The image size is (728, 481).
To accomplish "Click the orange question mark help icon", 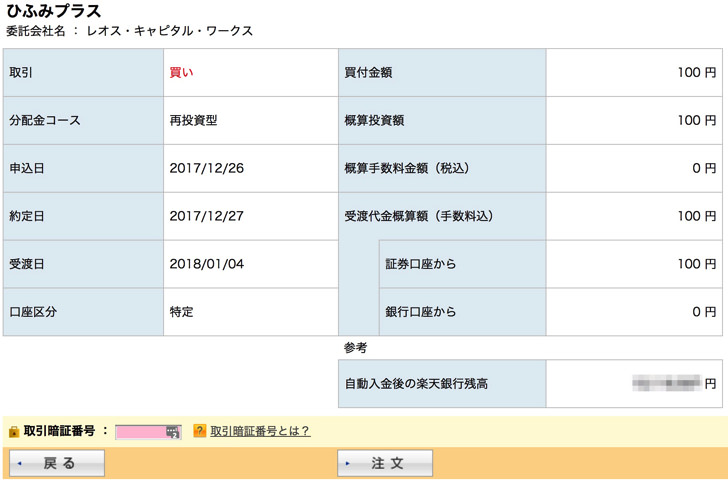I will [x=200, y=431].
